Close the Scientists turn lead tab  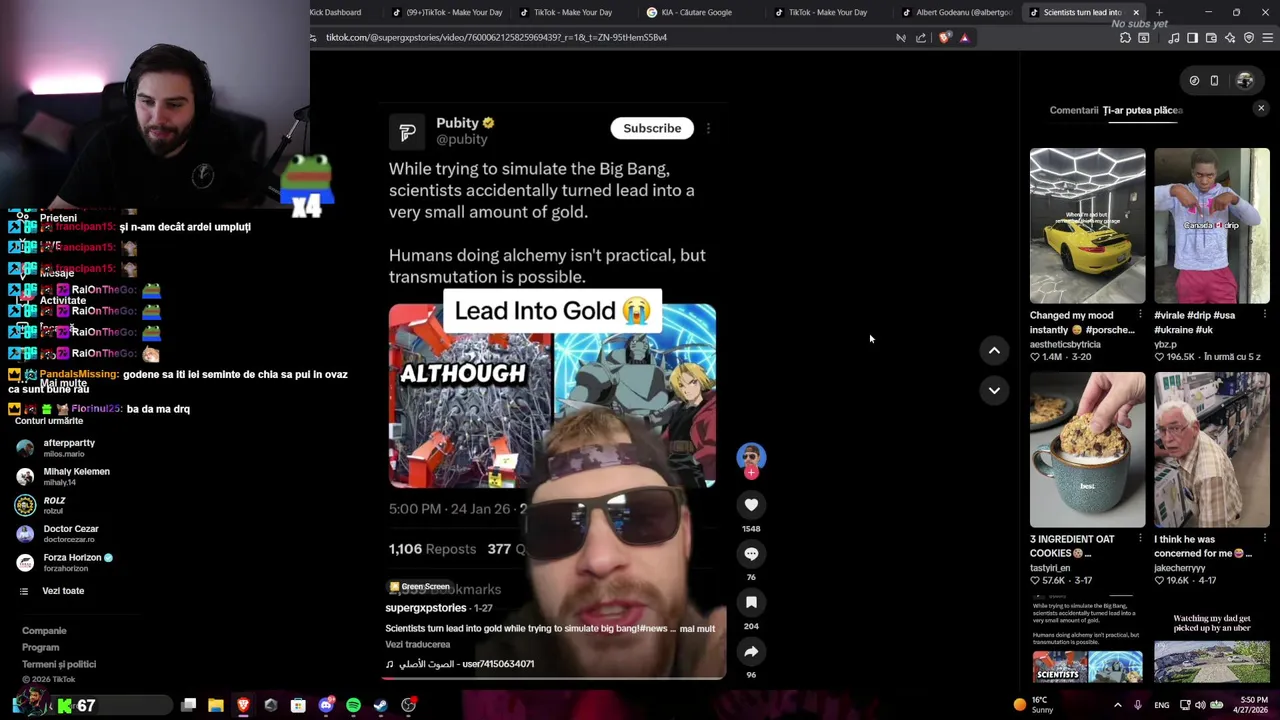(1136, 12)
